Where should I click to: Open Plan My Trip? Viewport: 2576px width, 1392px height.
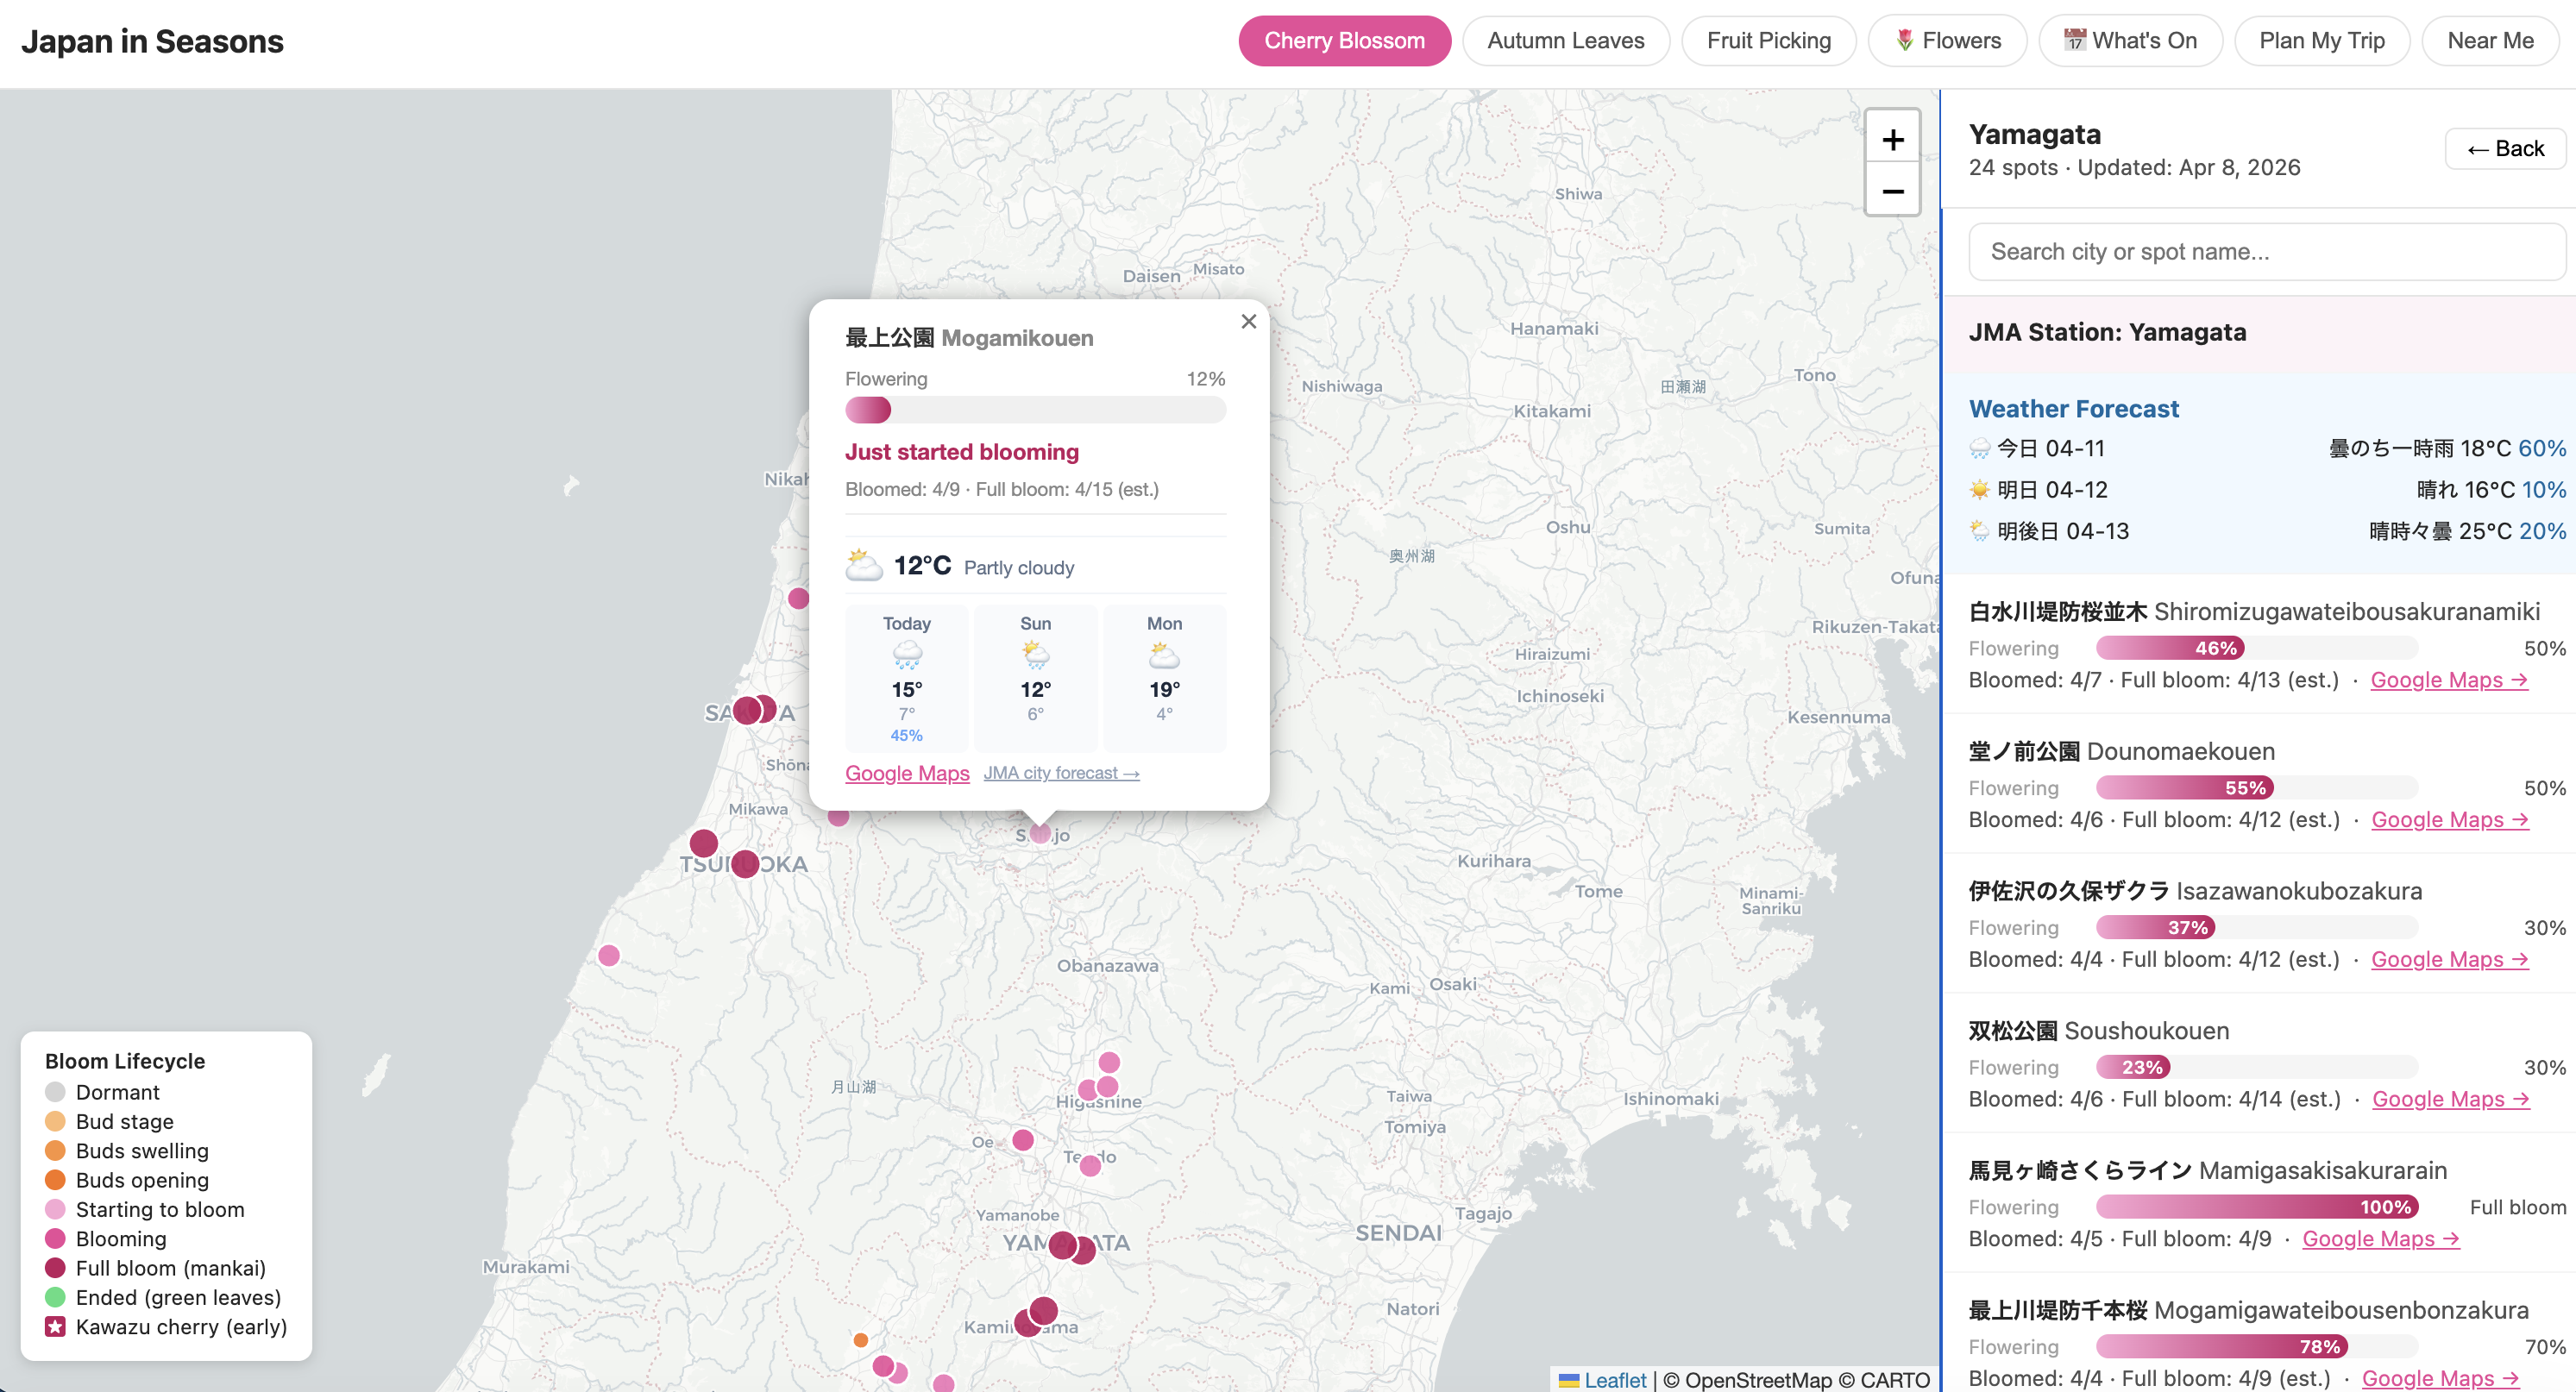tap(2321, 41)
